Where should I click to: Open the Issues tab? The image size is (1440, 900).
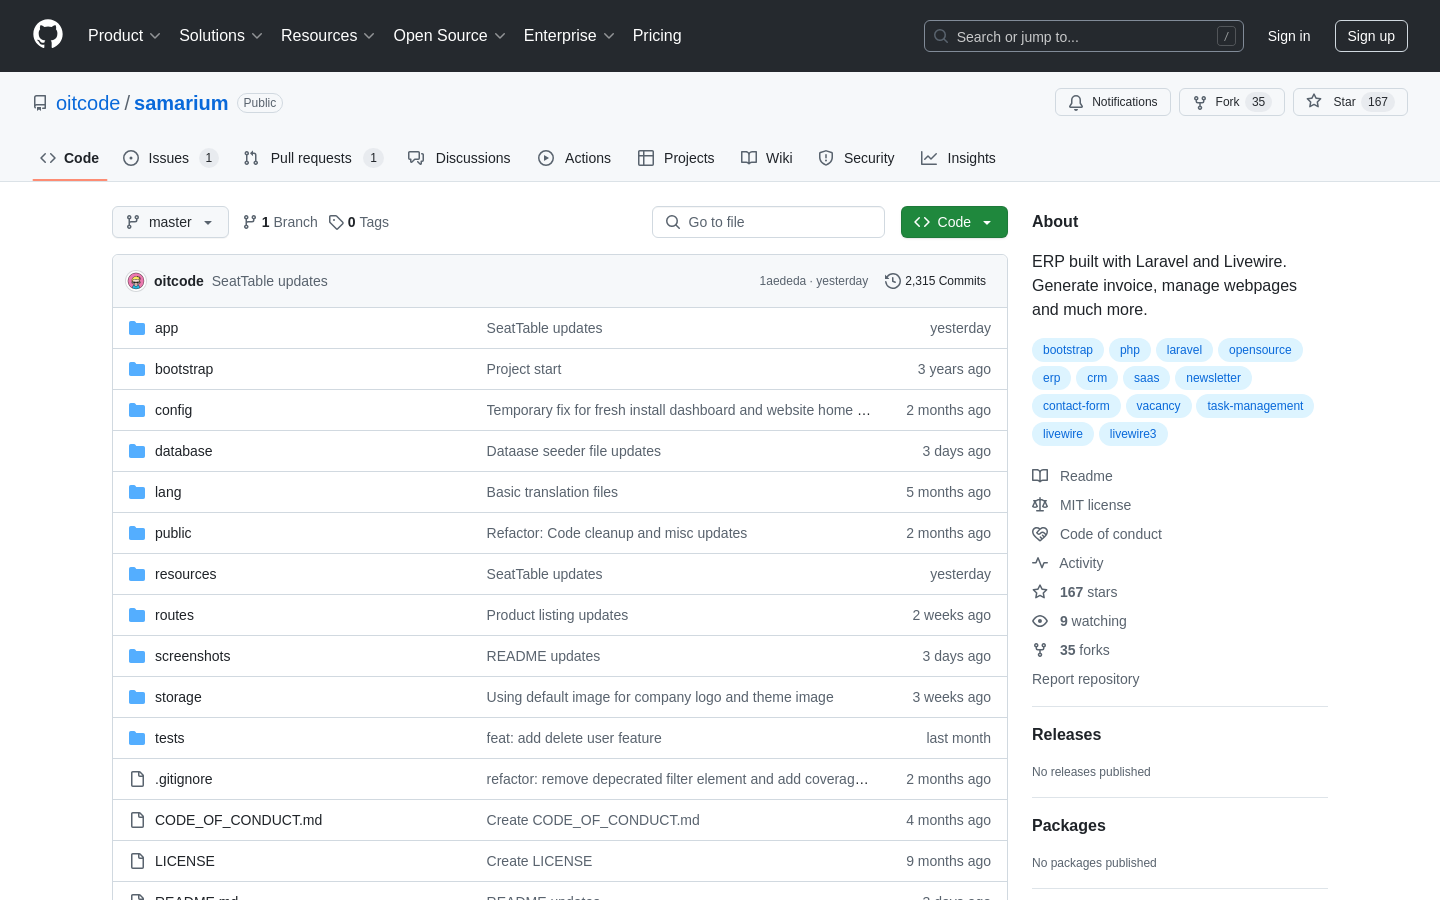pos(170,158)
